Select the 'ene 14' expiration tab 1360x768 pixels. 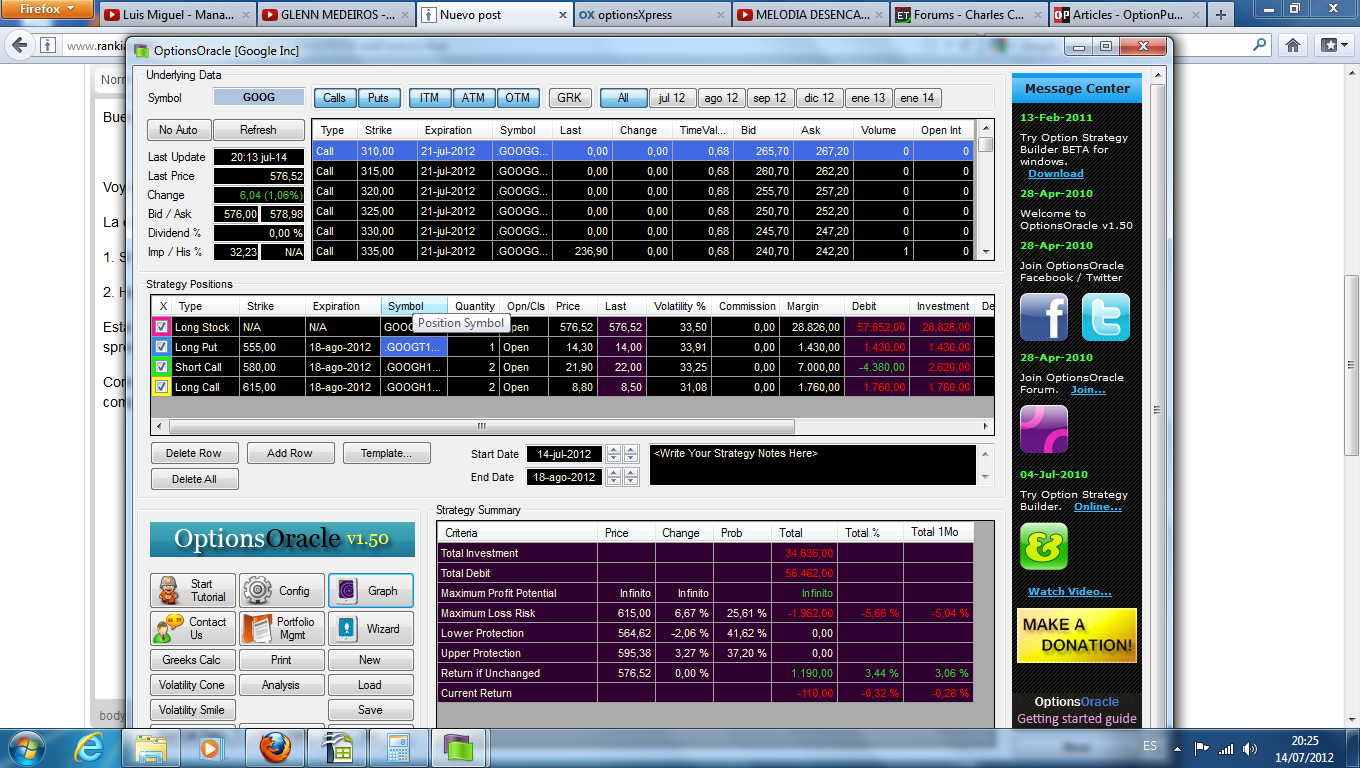tap(917, 98)
